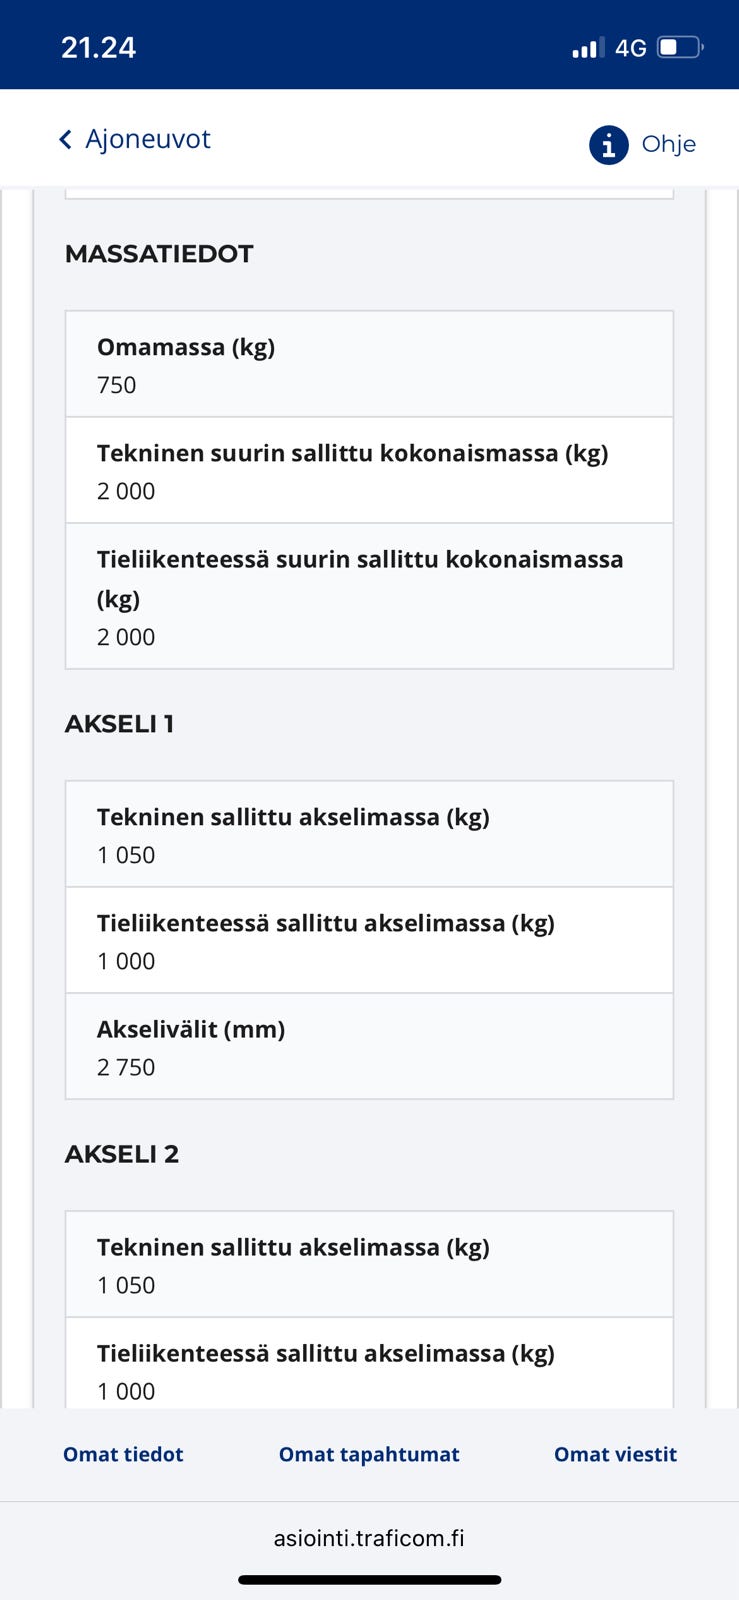
Task: Switch to Omat tapahtumat
Action: point(369,1454)
